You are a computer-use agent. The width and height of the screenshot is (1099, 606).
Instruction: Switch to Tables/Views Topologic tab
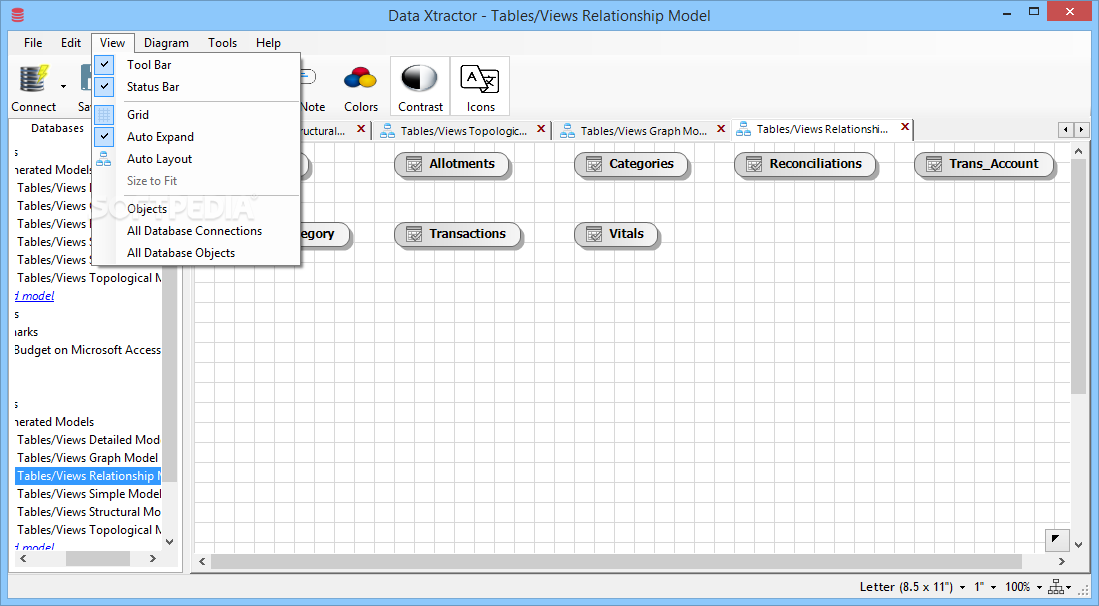point(463,131)
